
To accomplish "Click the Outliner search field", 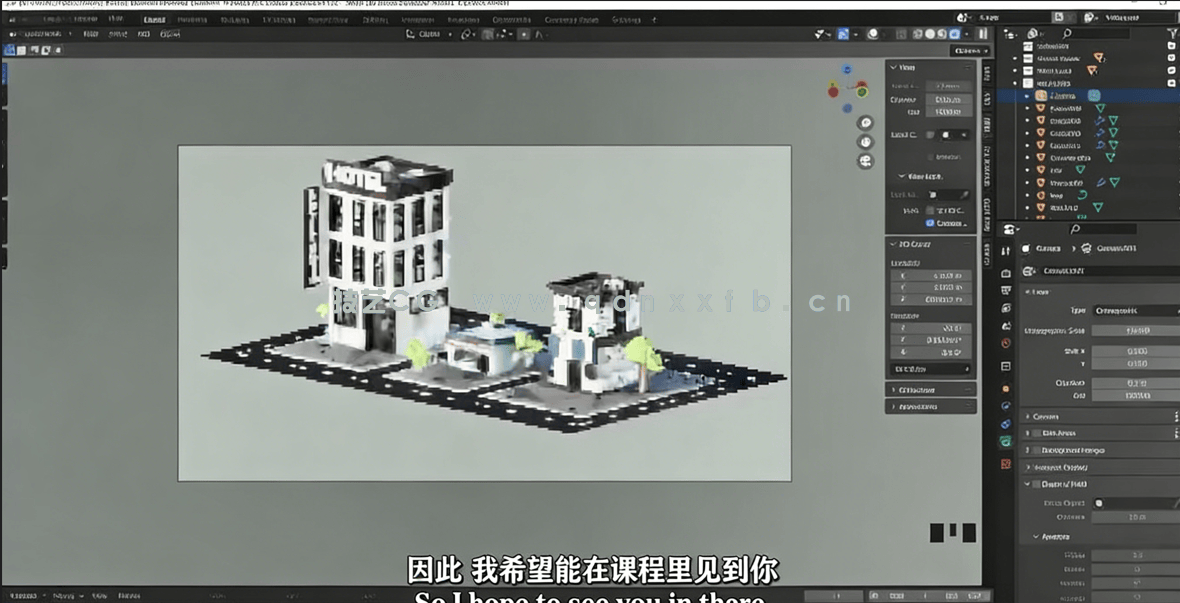I will (1090, 32).
